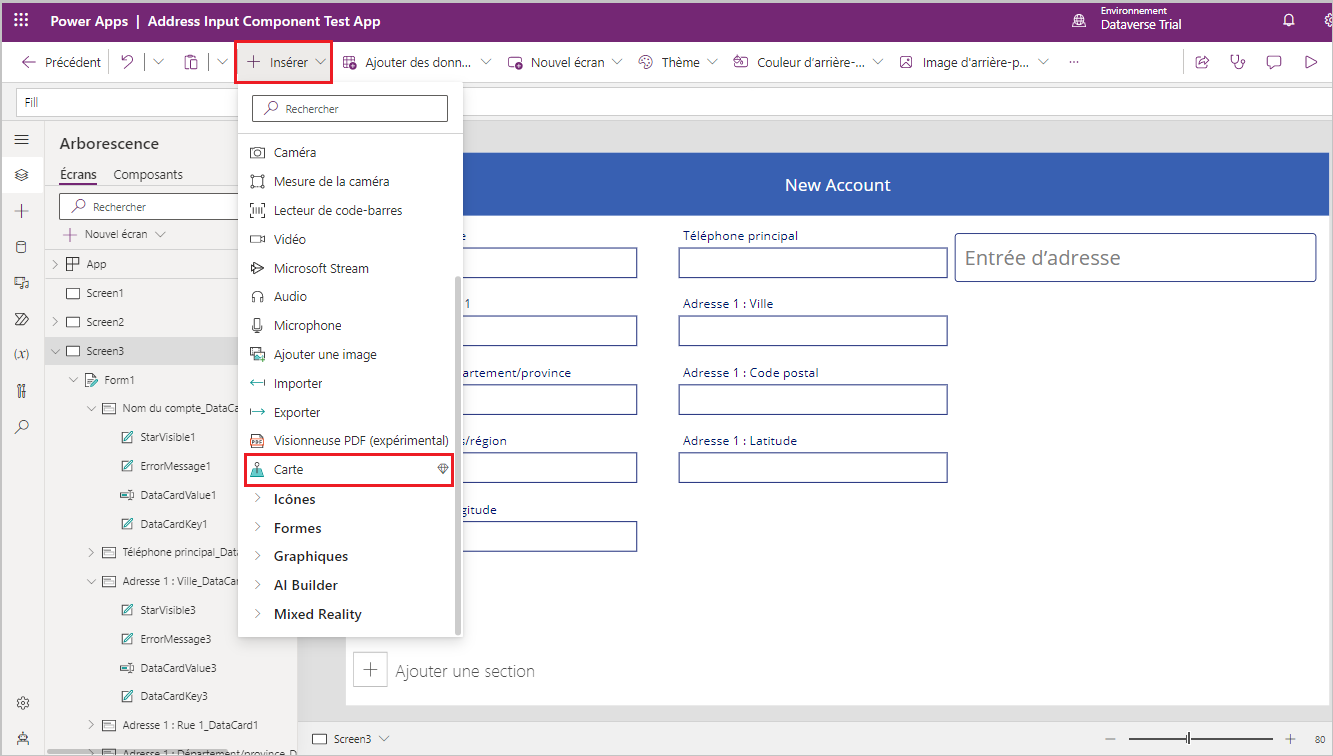This screenshot has height=756, width=1333.
Task: Open the app launcher waffle icon
Action: (x=21, y=21)
